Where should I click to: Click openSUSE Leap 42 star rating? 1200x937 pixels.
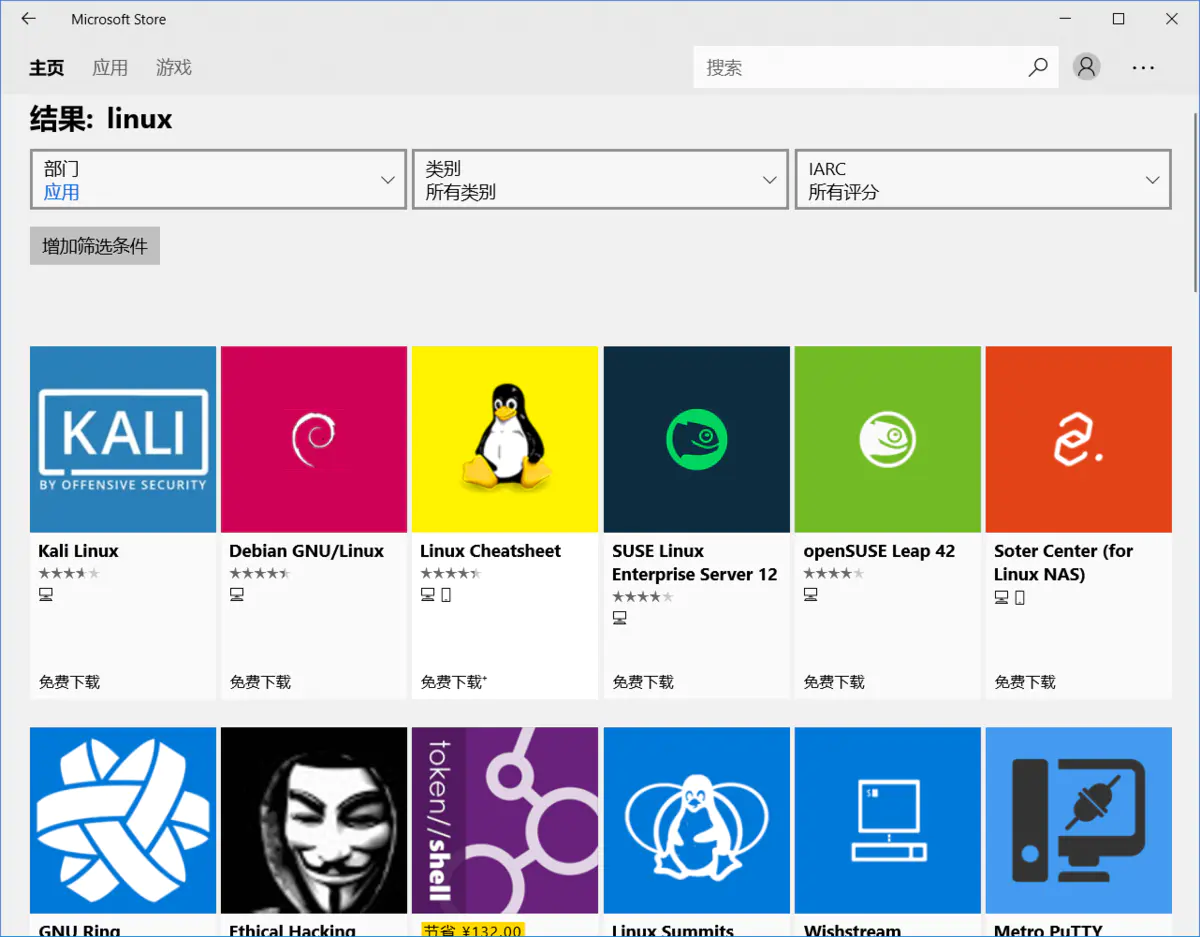coord(834,573)
